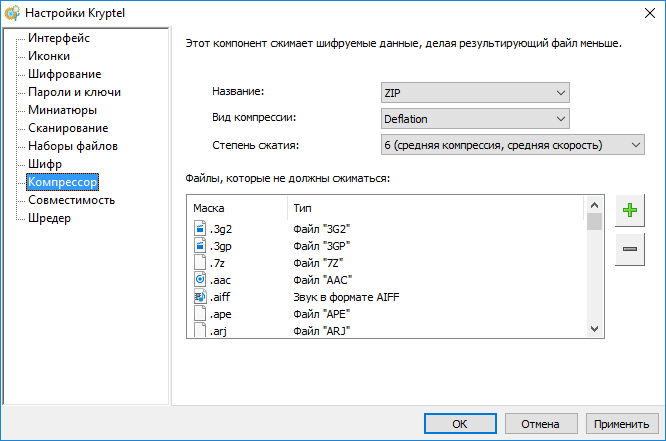Click the green plus add-mask icon
The image size is (666, 441).
pyautogui.click(x=630, y=210)
